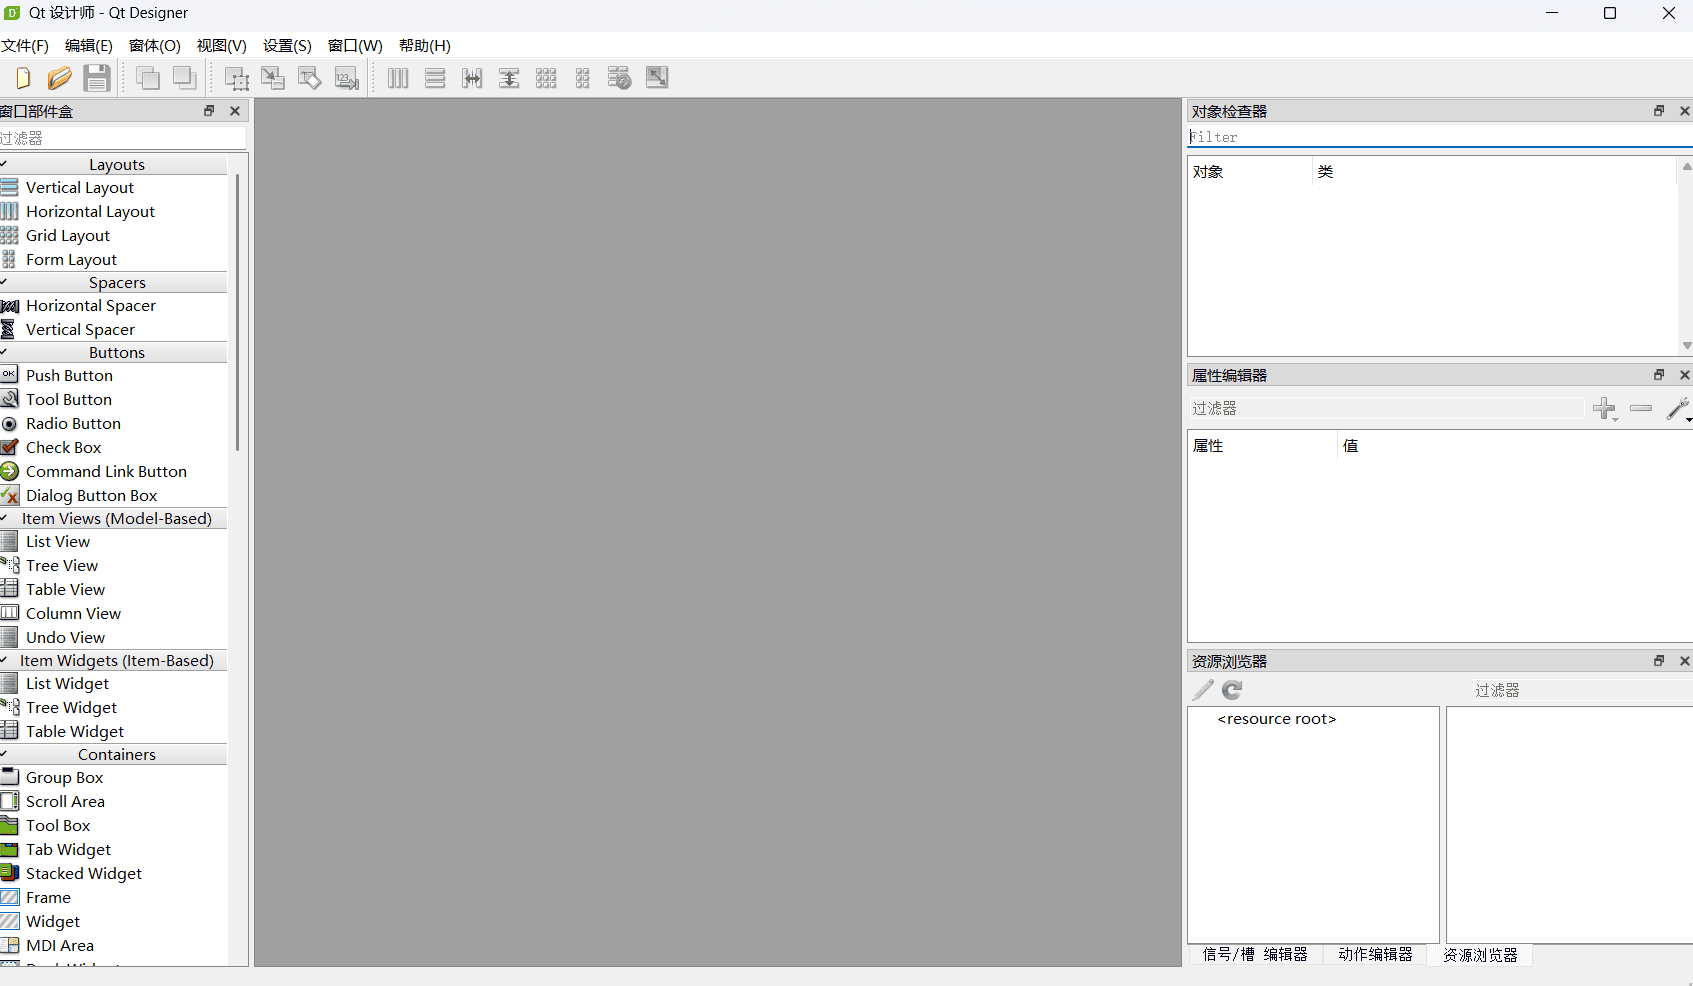1693x986 pixels.
Task: Click the New form toolbar icon
Action: pos(23,78)
